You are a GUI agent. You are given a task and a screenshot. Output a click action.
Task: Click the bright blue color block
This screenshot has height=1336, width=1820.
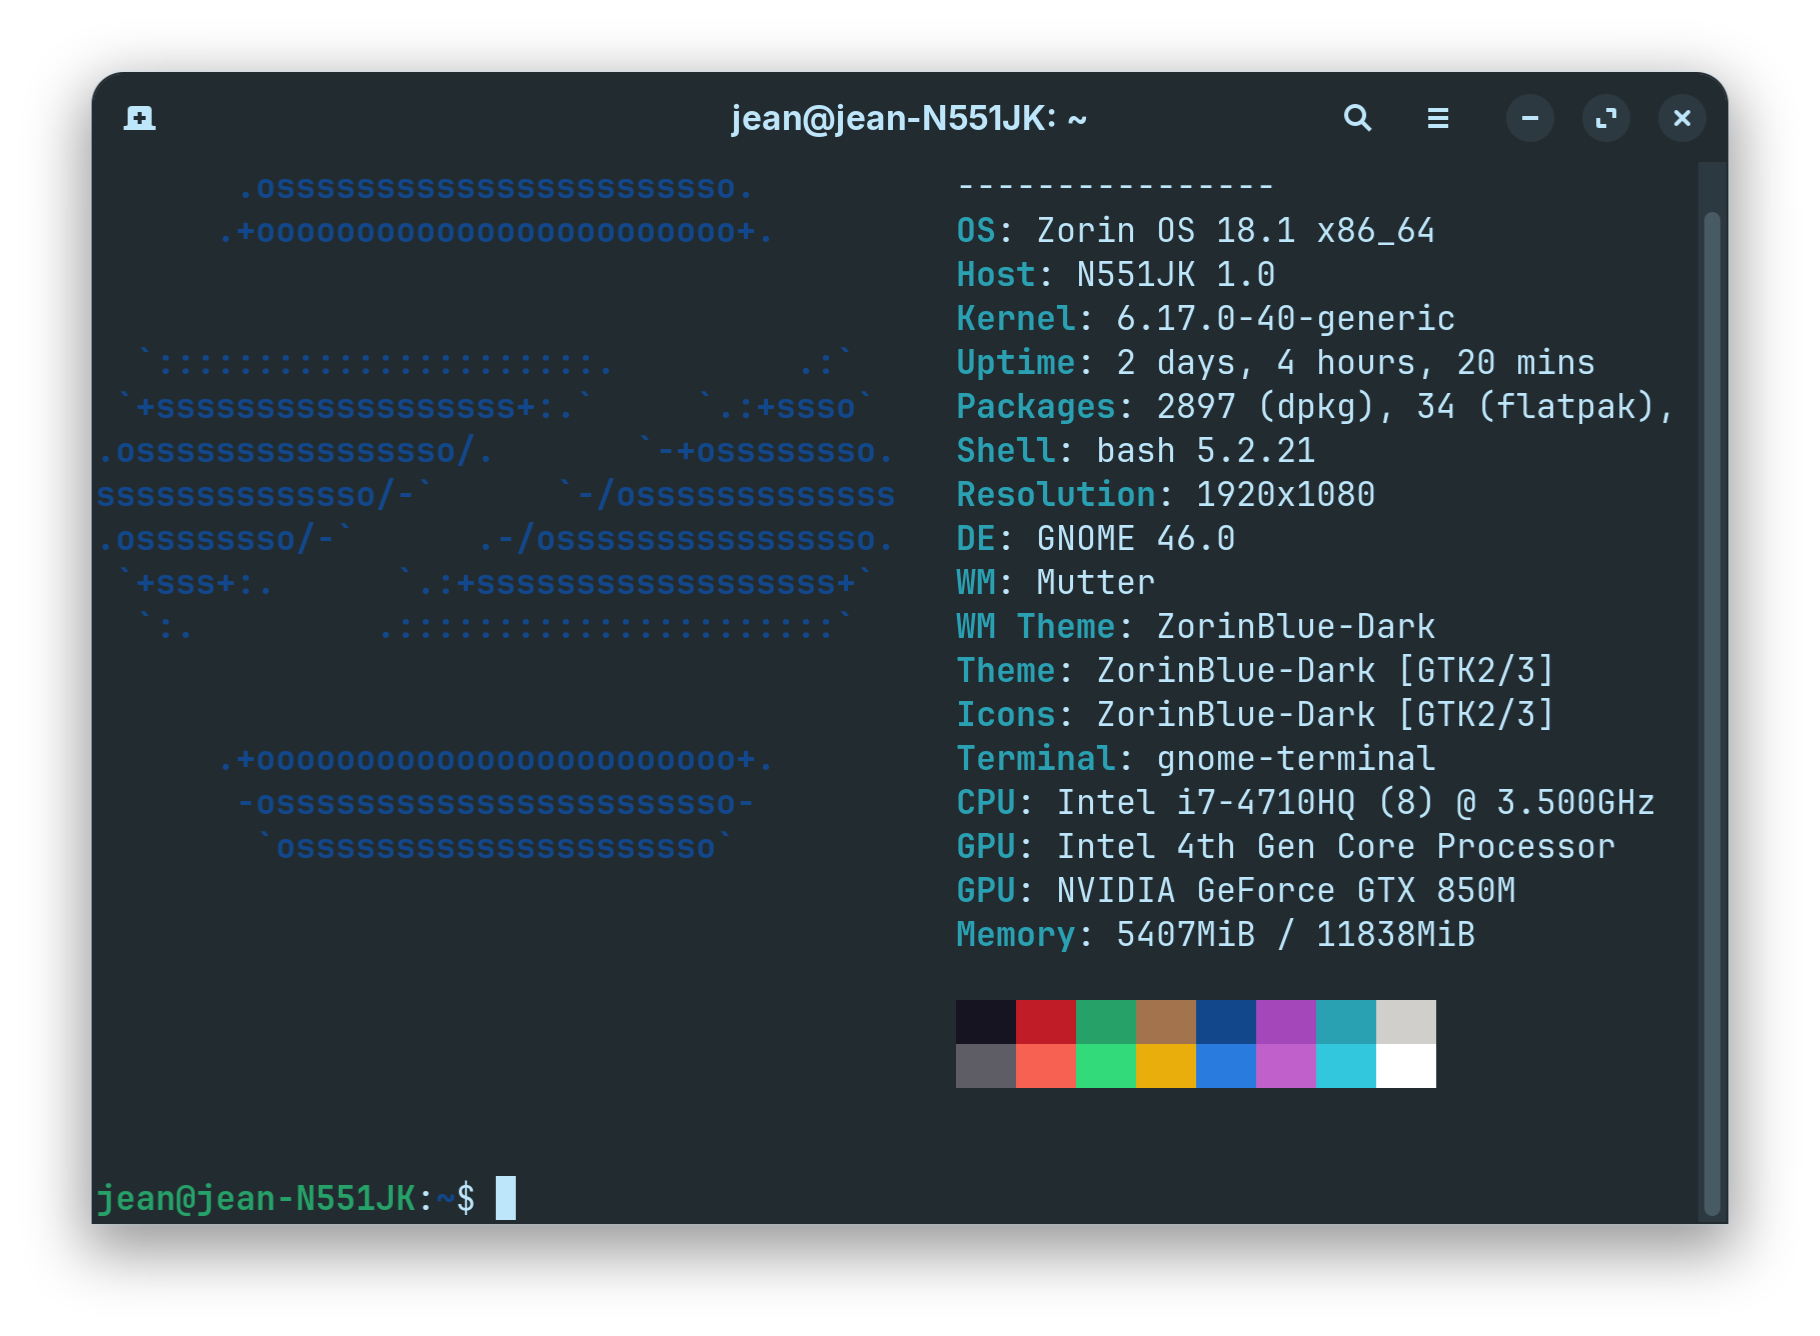tap(1226, 1066)
